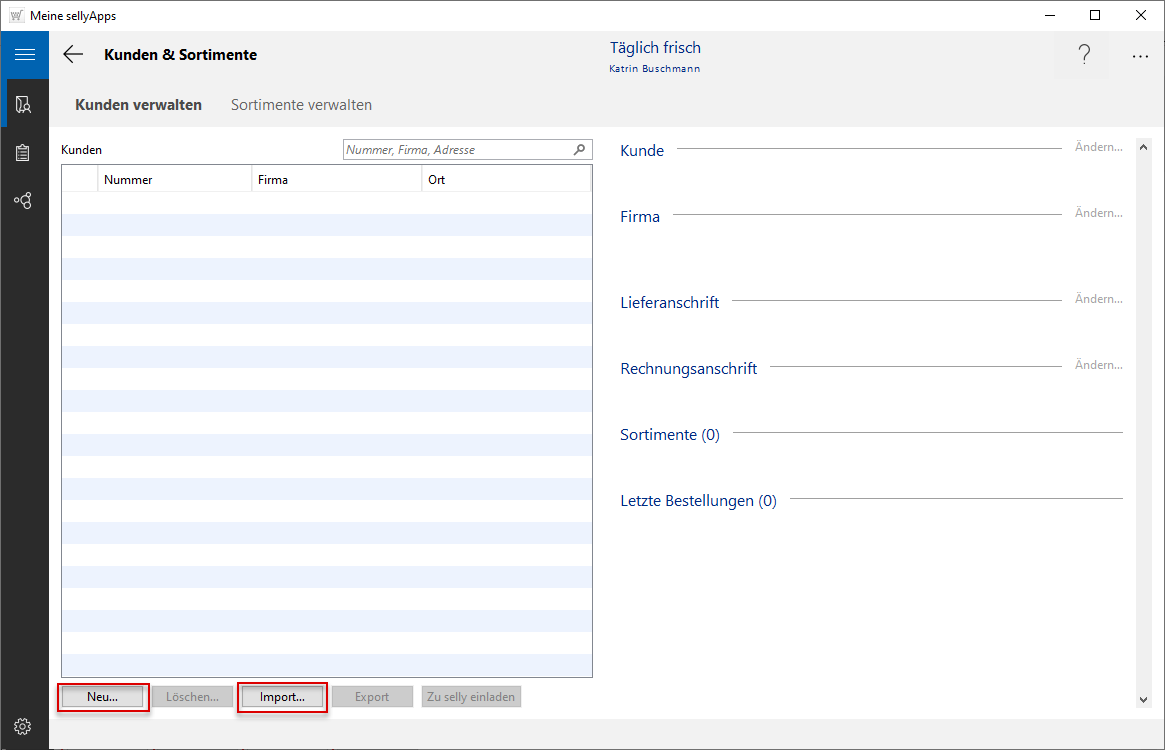Sort by the Nummer column header

(x=174, y=180)
